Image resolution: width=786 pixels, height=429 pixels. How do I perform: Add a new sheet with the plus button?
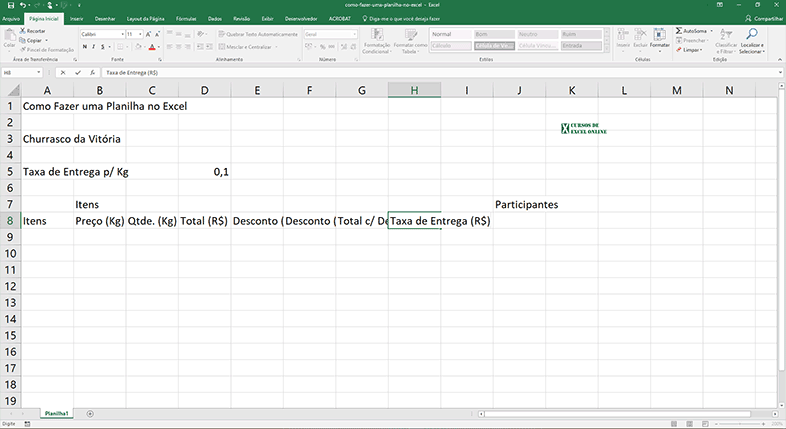coord(90,414)
